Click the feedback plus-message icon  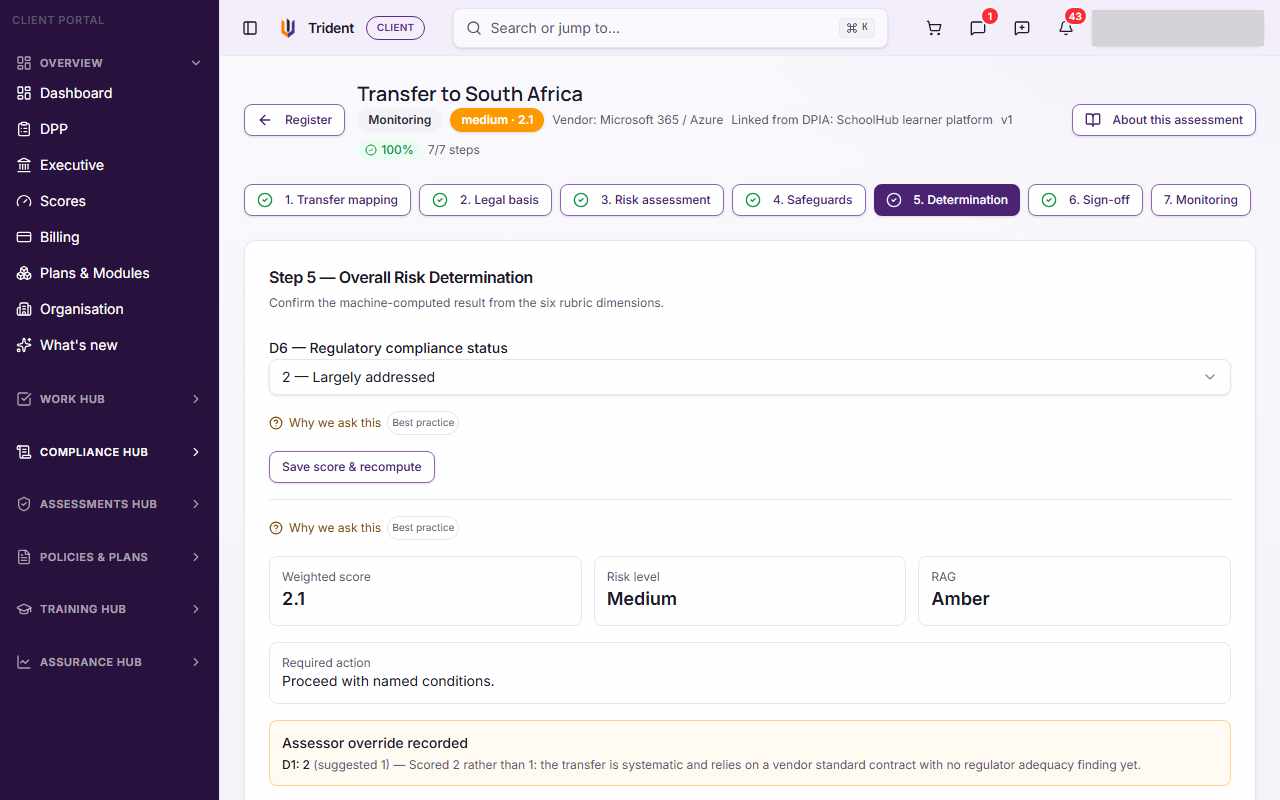tap(1022, 28)
